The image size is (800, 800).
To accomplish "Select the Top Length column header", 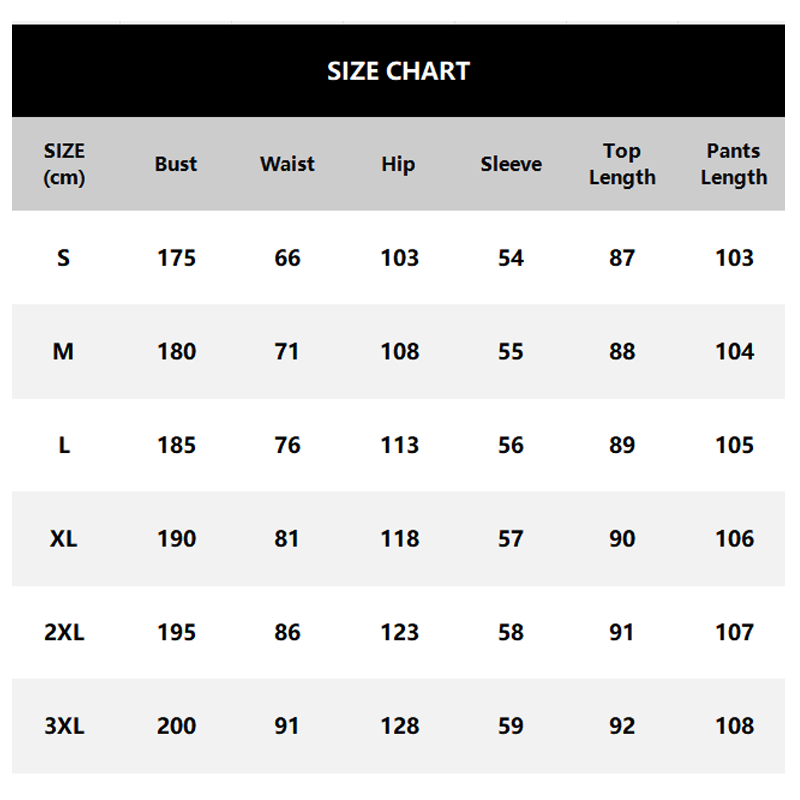I will (x=622, y=164).
